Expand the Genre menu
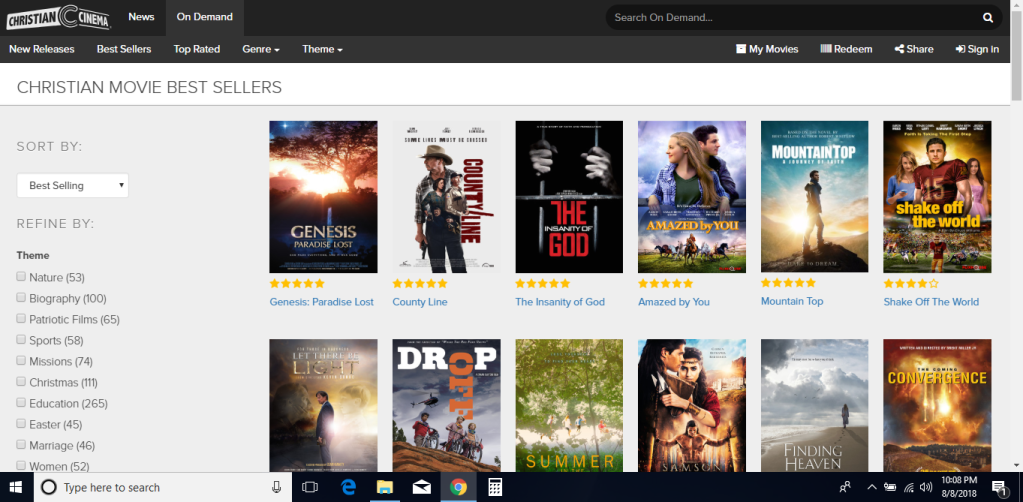 click(260, 49)
